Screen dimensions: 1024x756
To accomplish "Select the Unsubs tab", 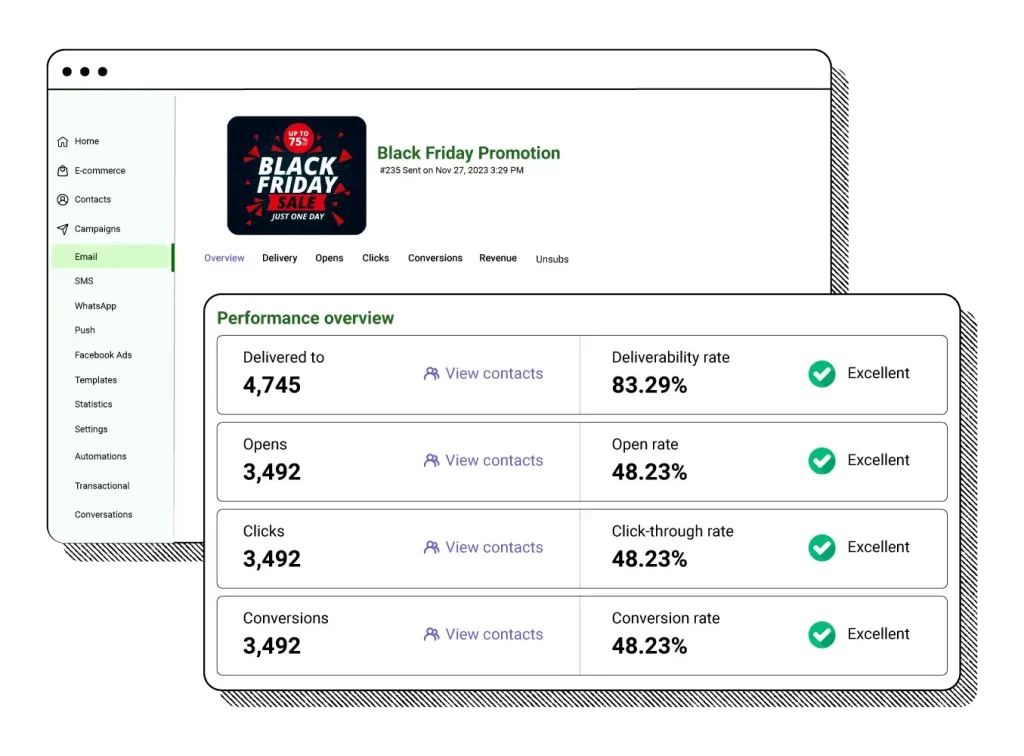I will click(x=552, y=259).
